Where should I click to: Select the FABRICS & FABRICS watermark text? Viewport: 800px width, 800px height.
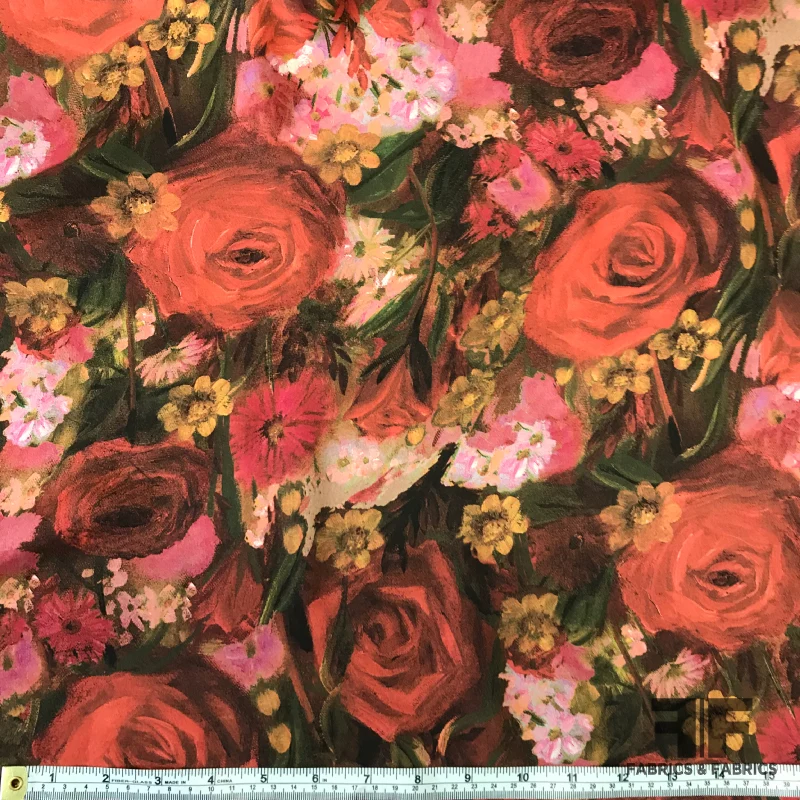[702, 770]
